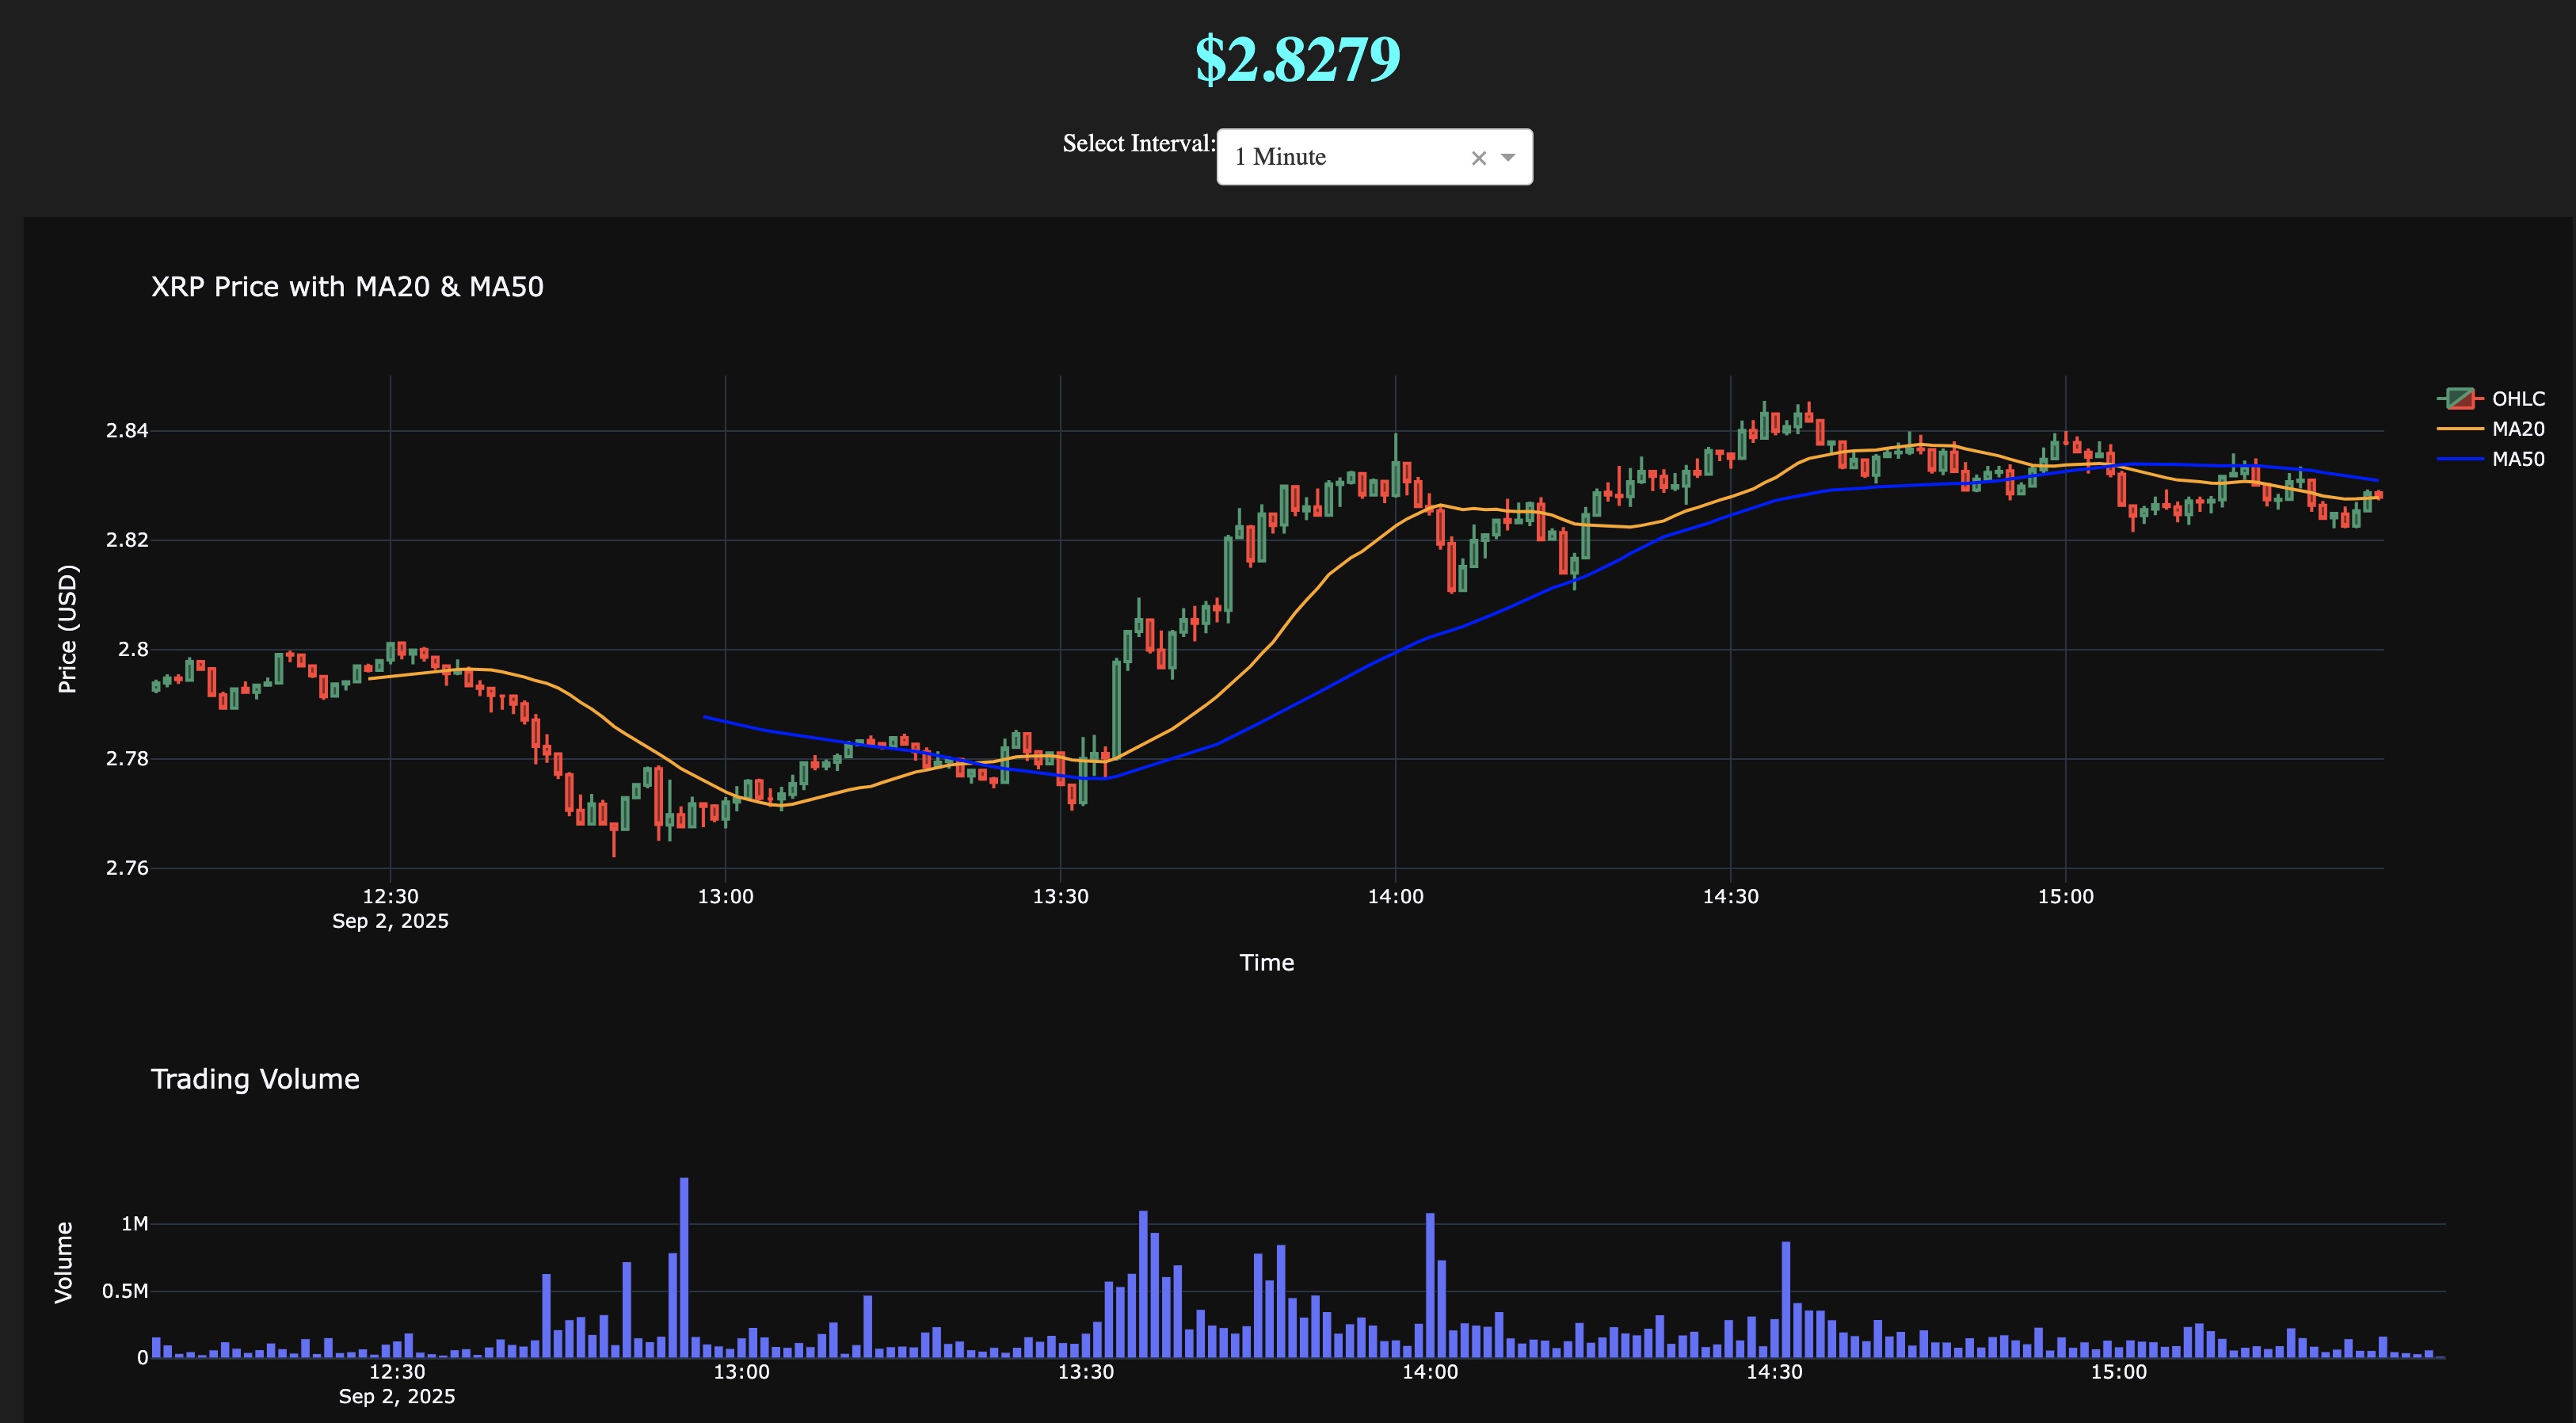2576x1423 pixels.
Task: Click the blue MA50 legend line swatch
Action: [x=2460, y=459]
